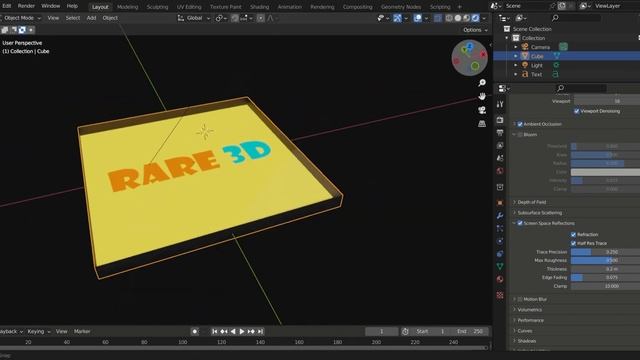Viewport: 640px width, 360px height.
Task: Click the Bloom Color swatch
Action: 605,172
